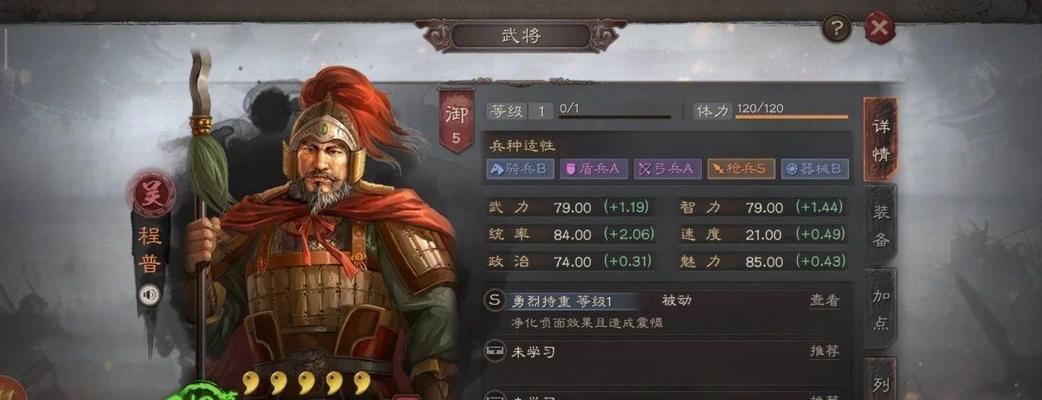Image resolution: width=1042 pixels, height=400 pixels.
Task: Switch to the 详情 details tab
Action: pyautogui.click(x=881, y=140)
